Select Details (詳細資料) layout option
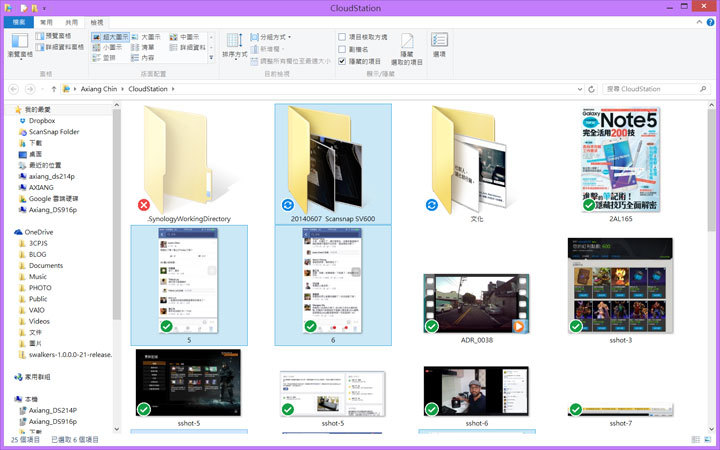The height and width of the screenshot is (450, 720). [x=190, y=47]
